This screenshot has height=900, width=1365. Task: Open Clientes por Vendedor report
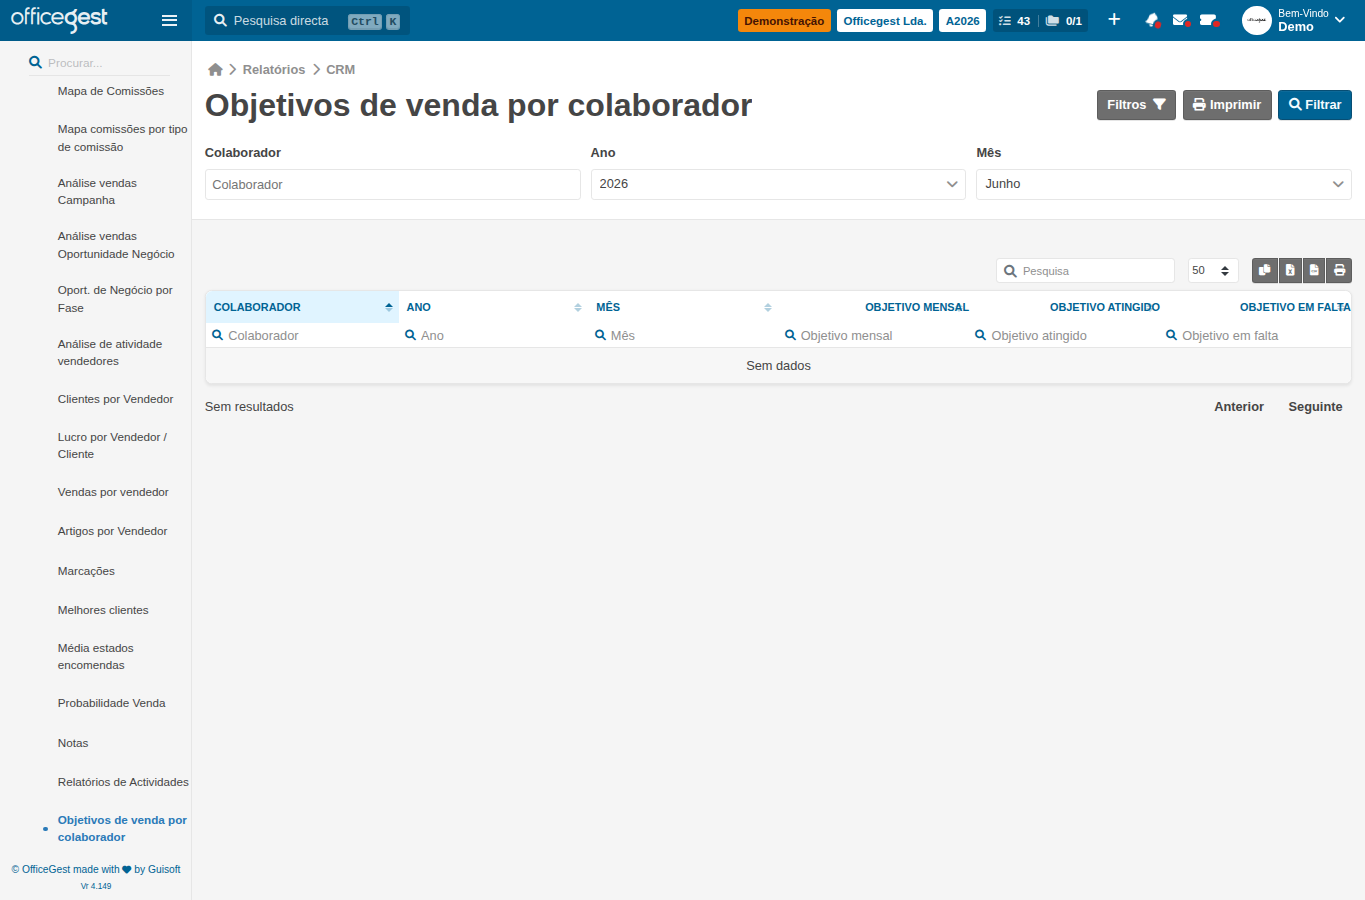tap(116, 399)
